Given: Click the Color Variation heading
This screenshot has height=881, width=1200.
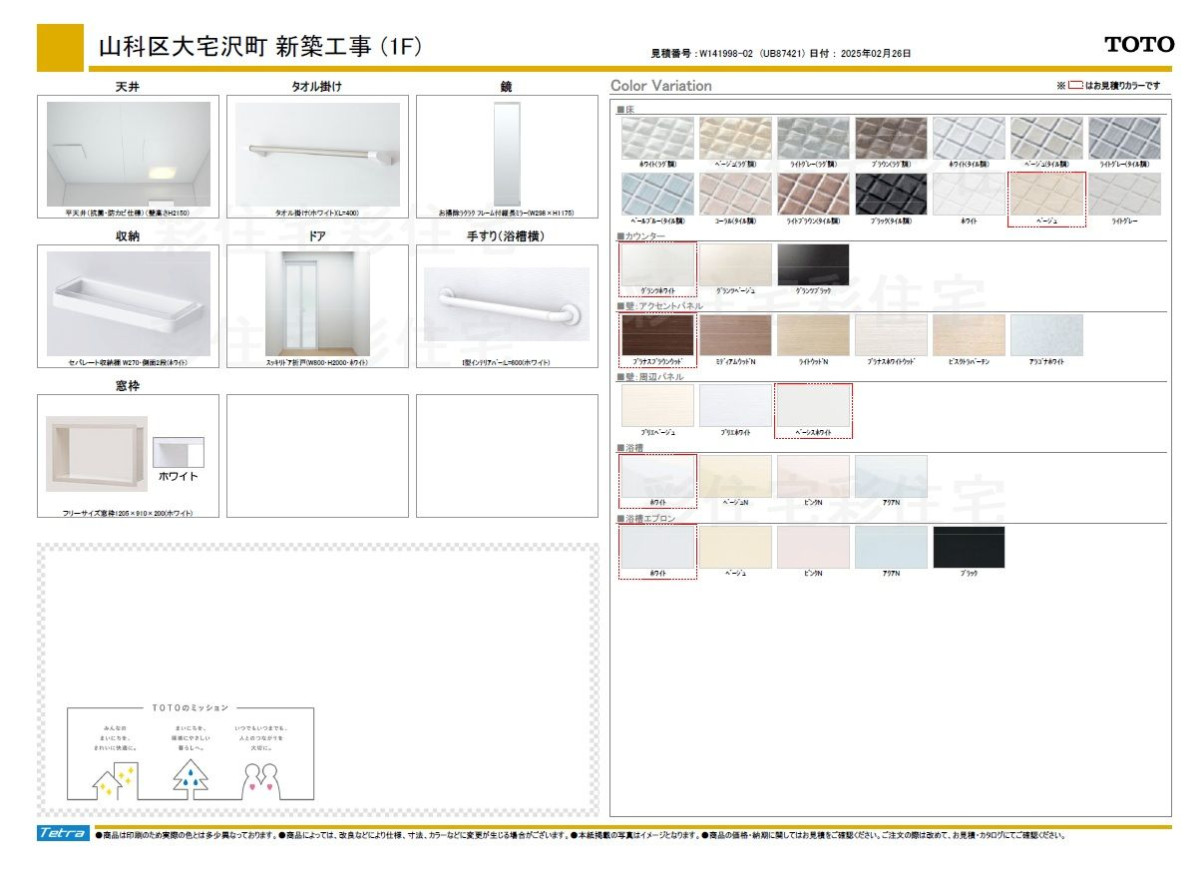Looking at the screenshot, I should click(661, 86).
